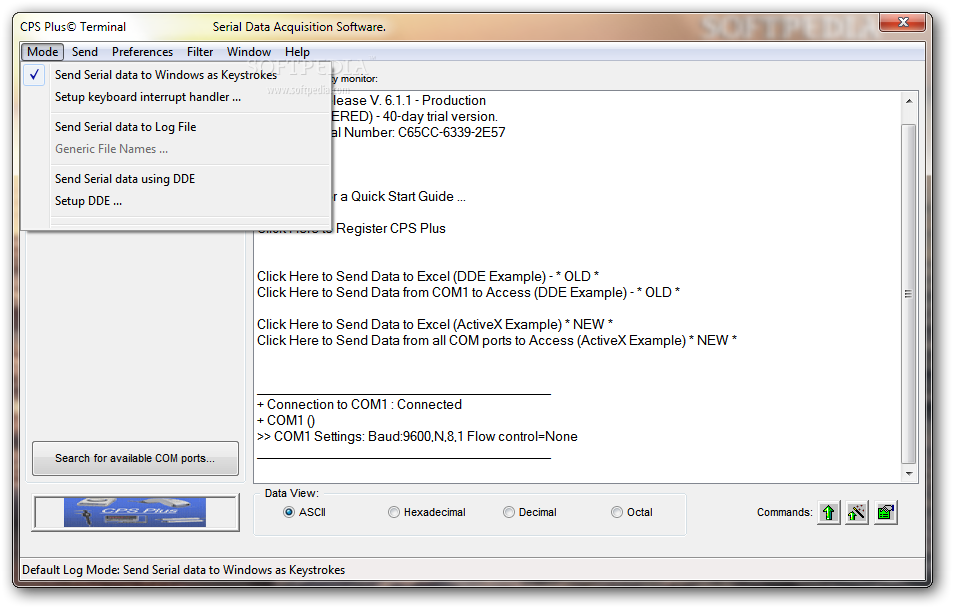
Task: Open the Help menu
Action: [x=297, y=52]
